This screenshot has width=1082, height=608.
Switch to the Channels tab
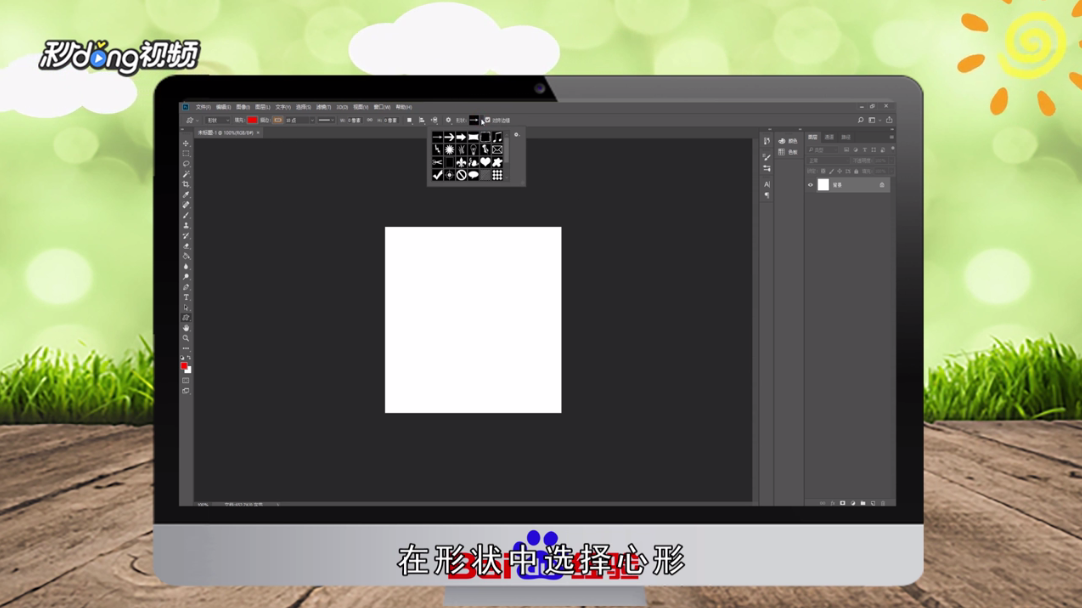coord(829,137)
